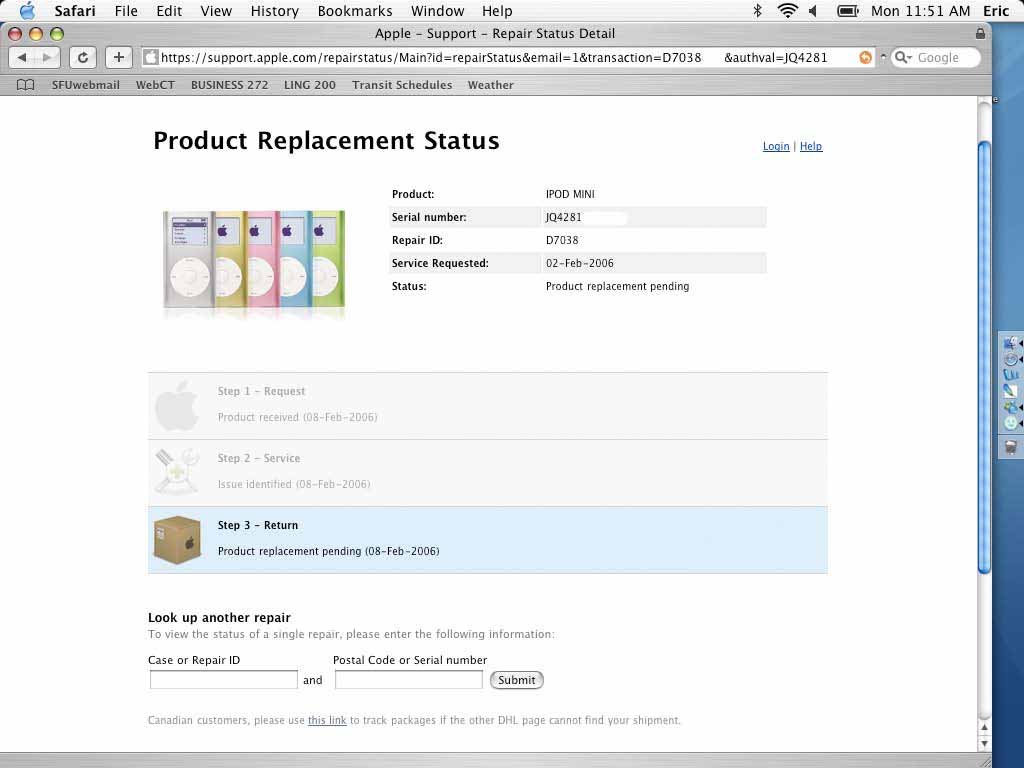Open the volume control in menu bar

coord(814,10)
